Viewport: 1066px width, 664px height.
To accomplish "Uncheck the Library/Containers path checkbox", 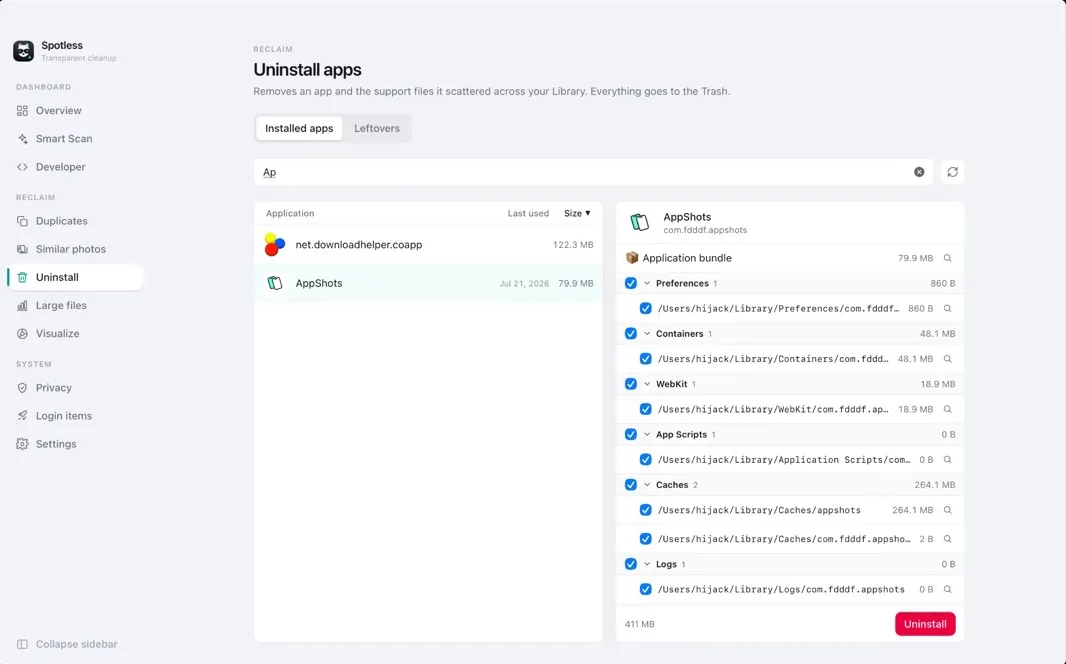I will [645, 359].
